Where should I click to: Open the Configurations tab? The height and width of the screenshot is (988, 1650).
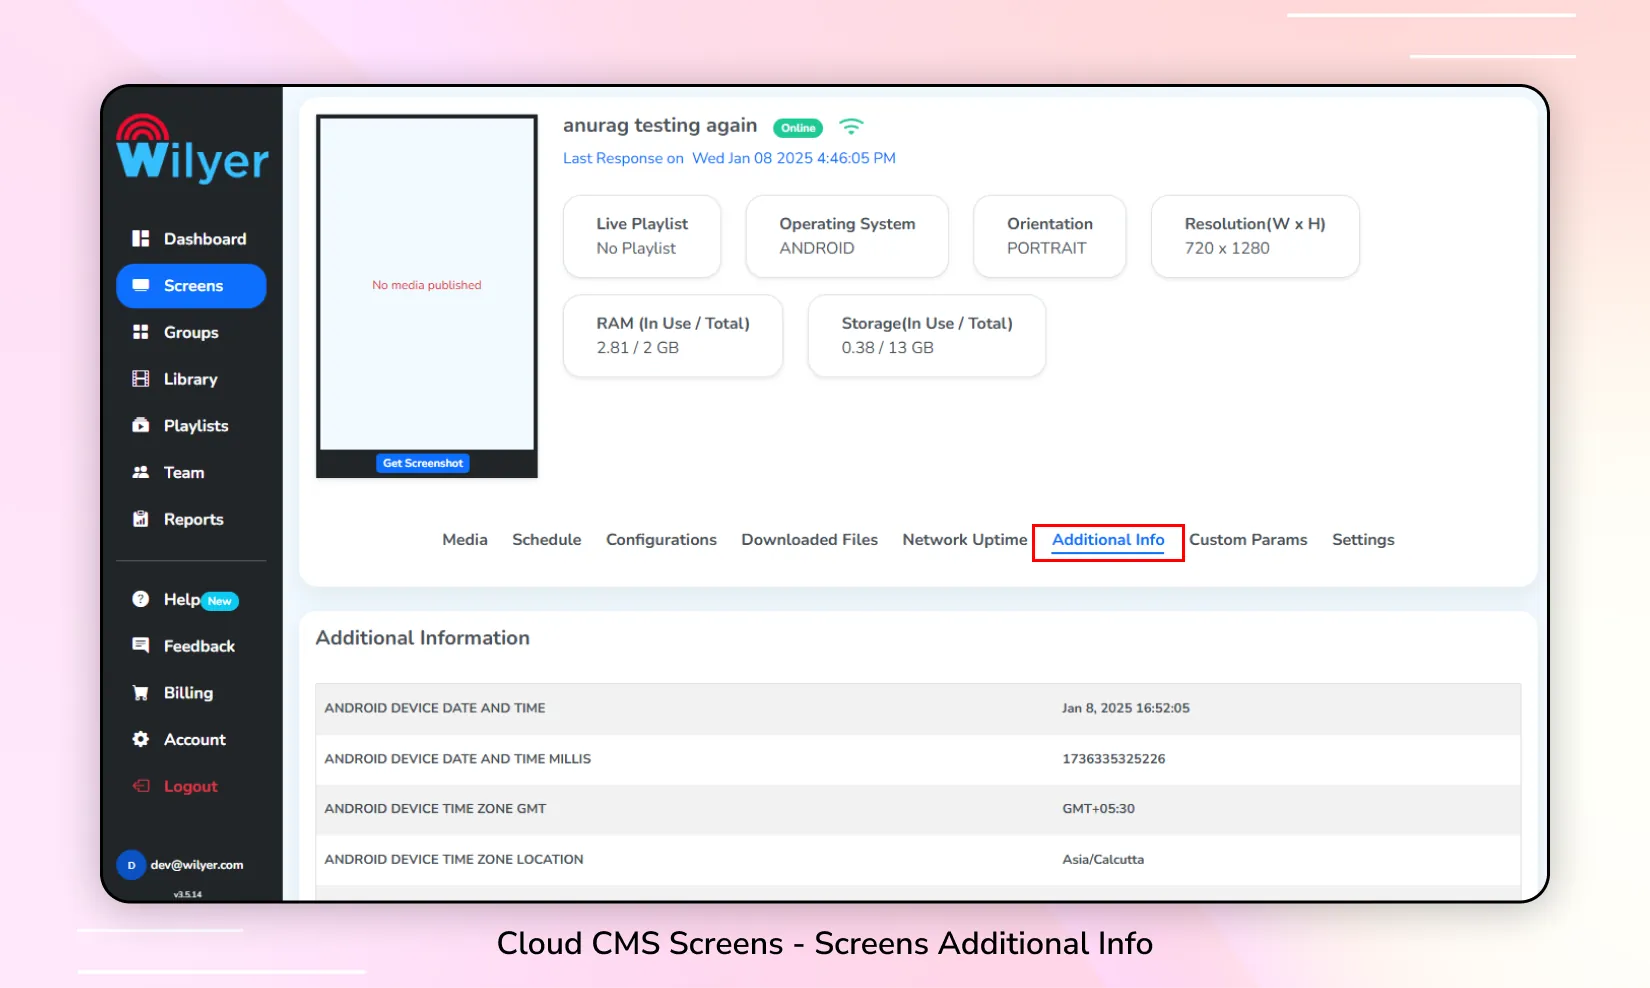(661, 539)
